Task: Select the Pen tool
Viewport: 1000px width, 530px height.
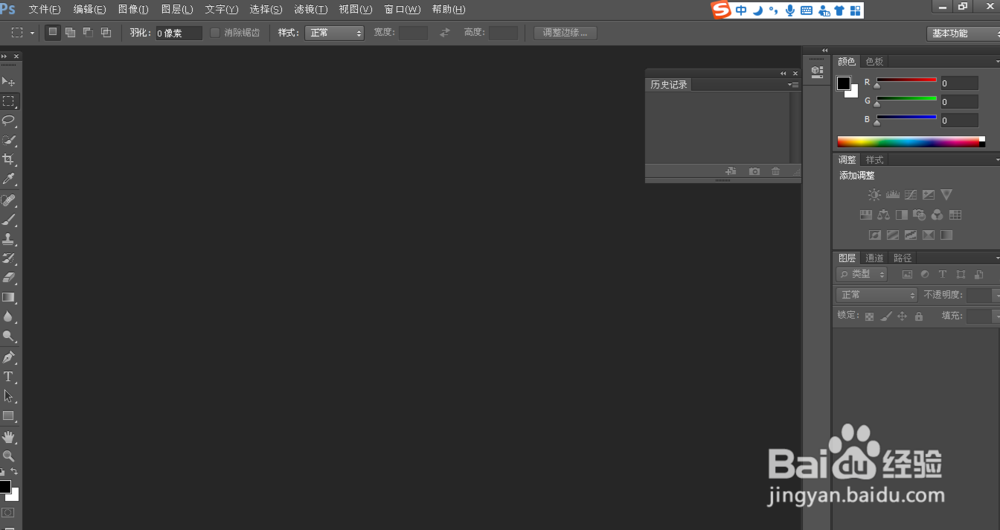Action: pyautogui.click(x=8, y=357)
